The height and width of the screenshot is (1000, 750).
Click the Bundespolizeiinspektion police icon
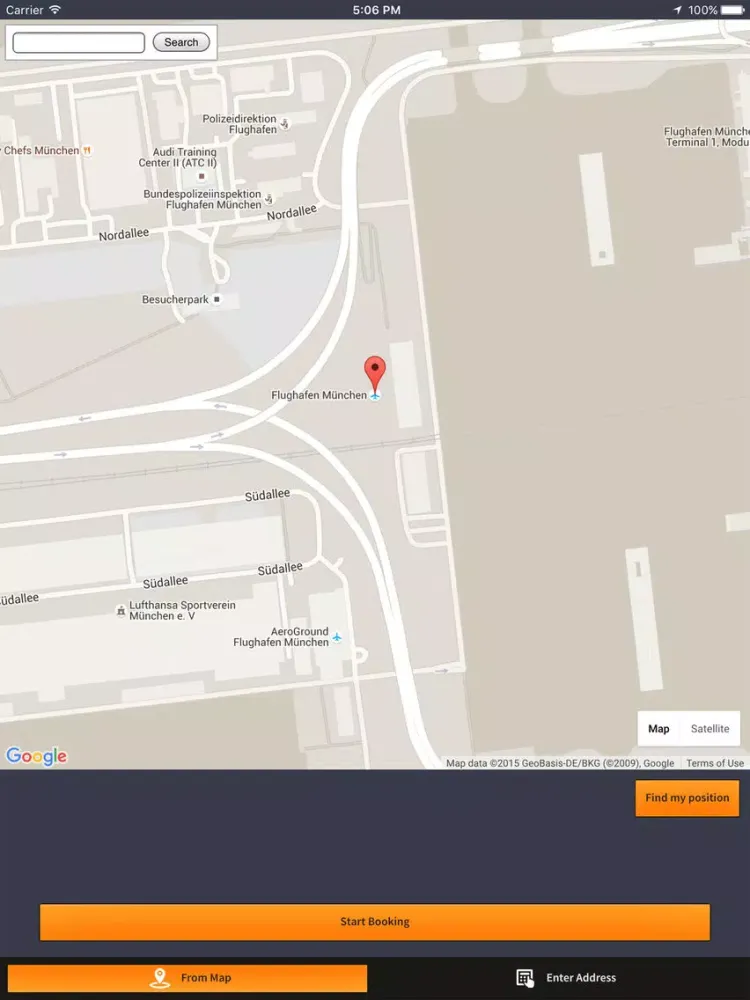tap(269, 199)
